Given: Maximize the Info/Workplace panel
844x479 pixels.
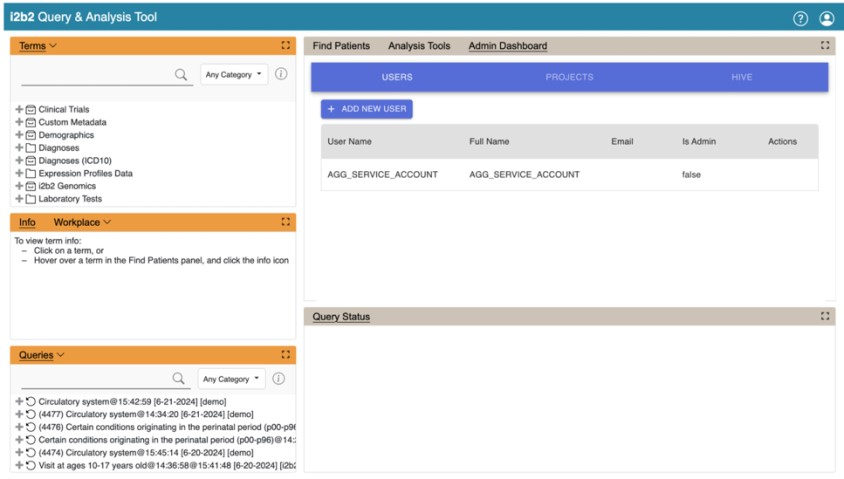Looking at the screenshot, I should [x=286, y=222].
